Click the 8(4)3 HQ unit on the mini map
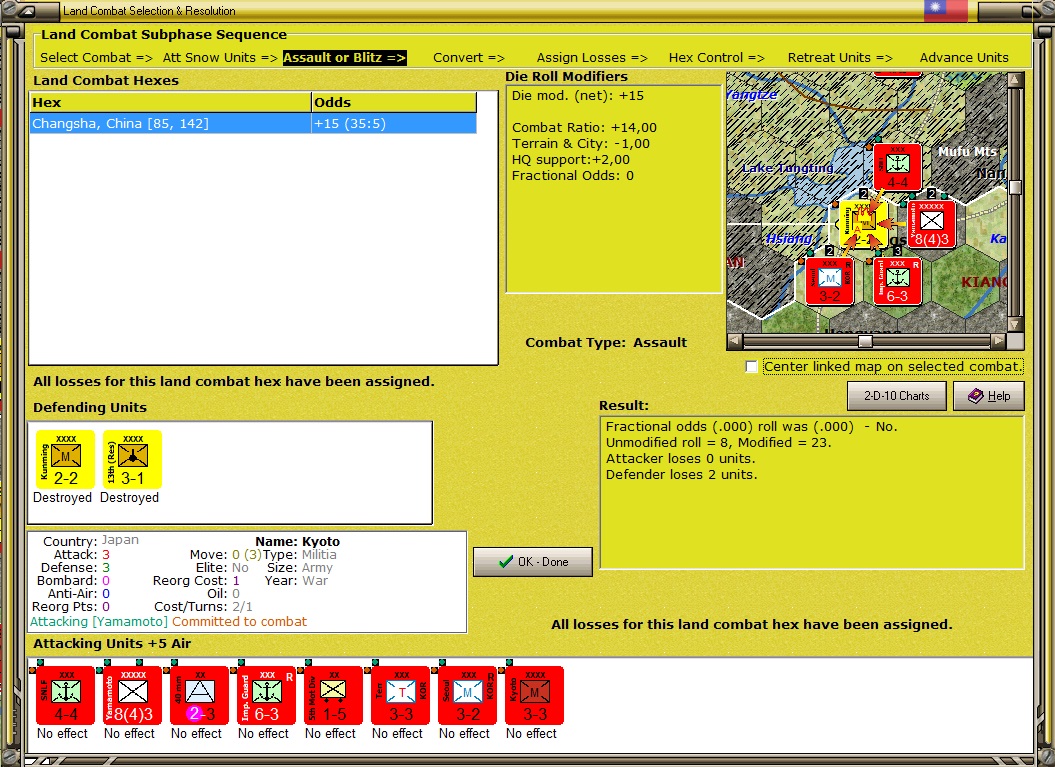Image resolution: width=1055 pixels, height=767 pixels. click(931, 225)
